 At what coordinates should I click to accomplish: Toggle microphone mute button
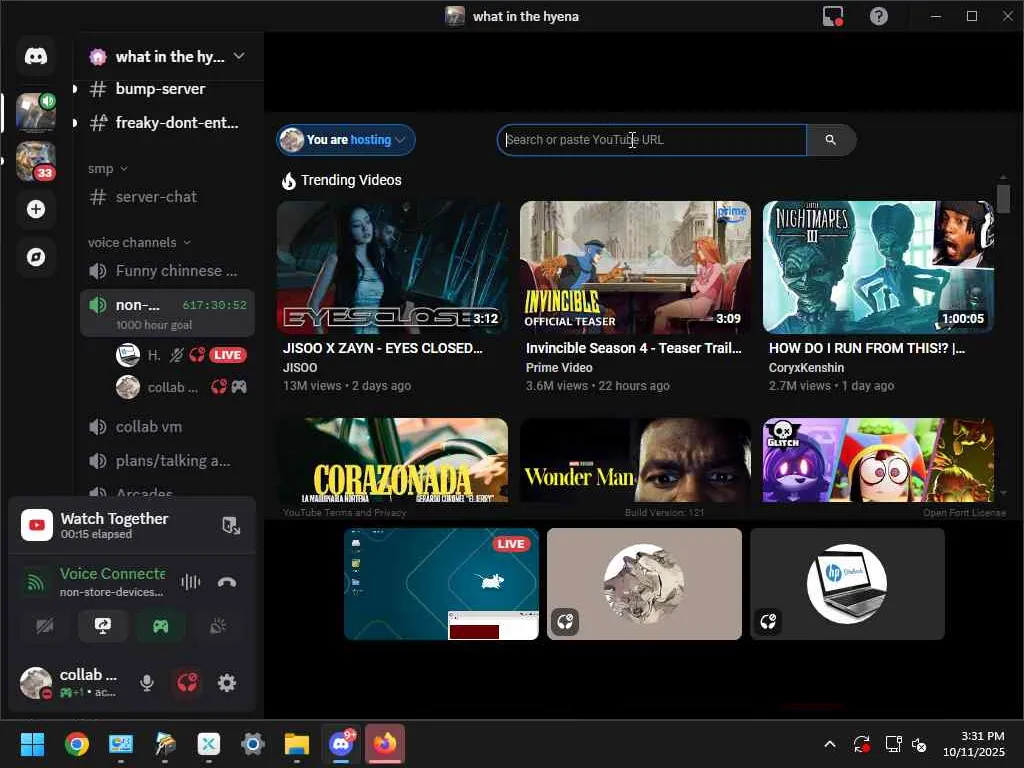147,682
